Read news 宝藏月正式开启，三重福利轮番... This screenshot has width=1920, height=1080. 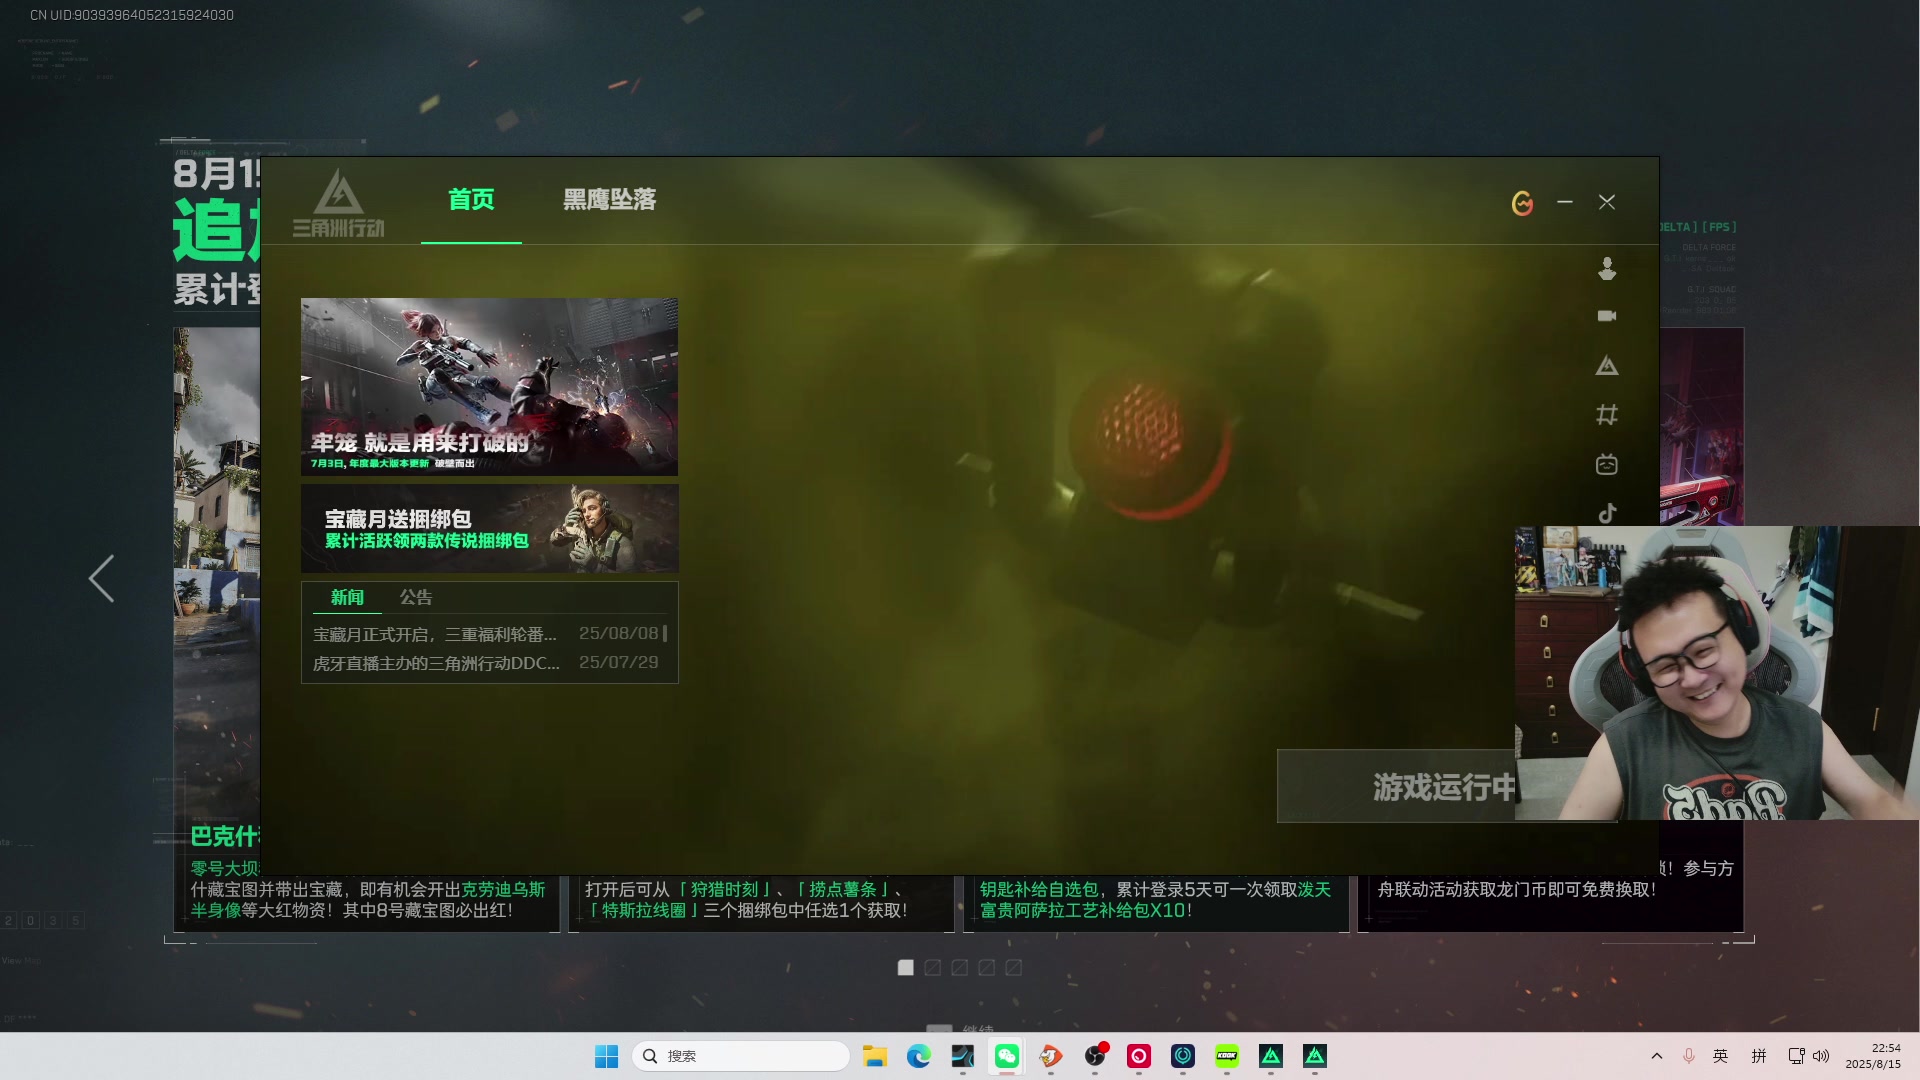[434, 634]
